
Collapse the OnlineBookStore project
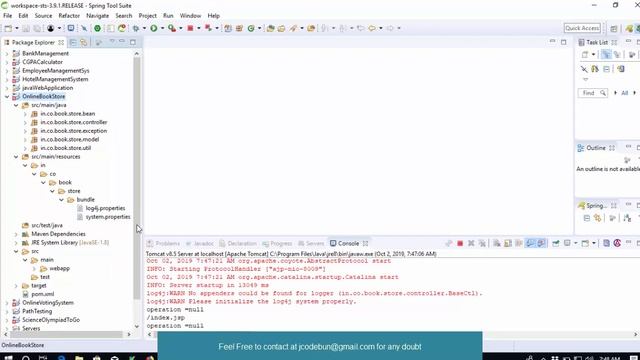tap(7, 96)
